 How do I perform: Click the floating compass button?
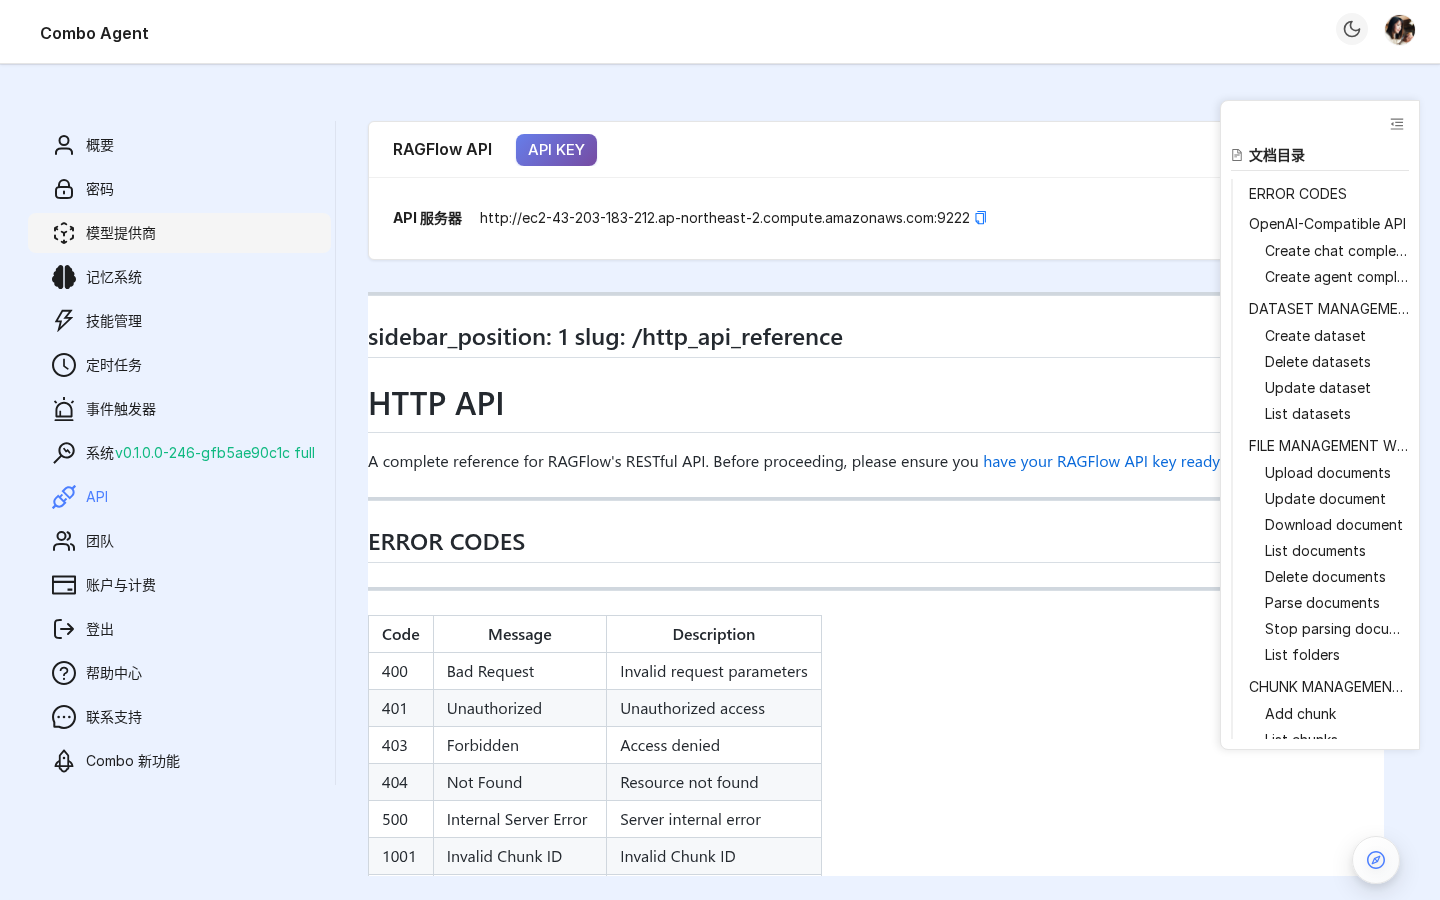click(x=1376, y=860)
